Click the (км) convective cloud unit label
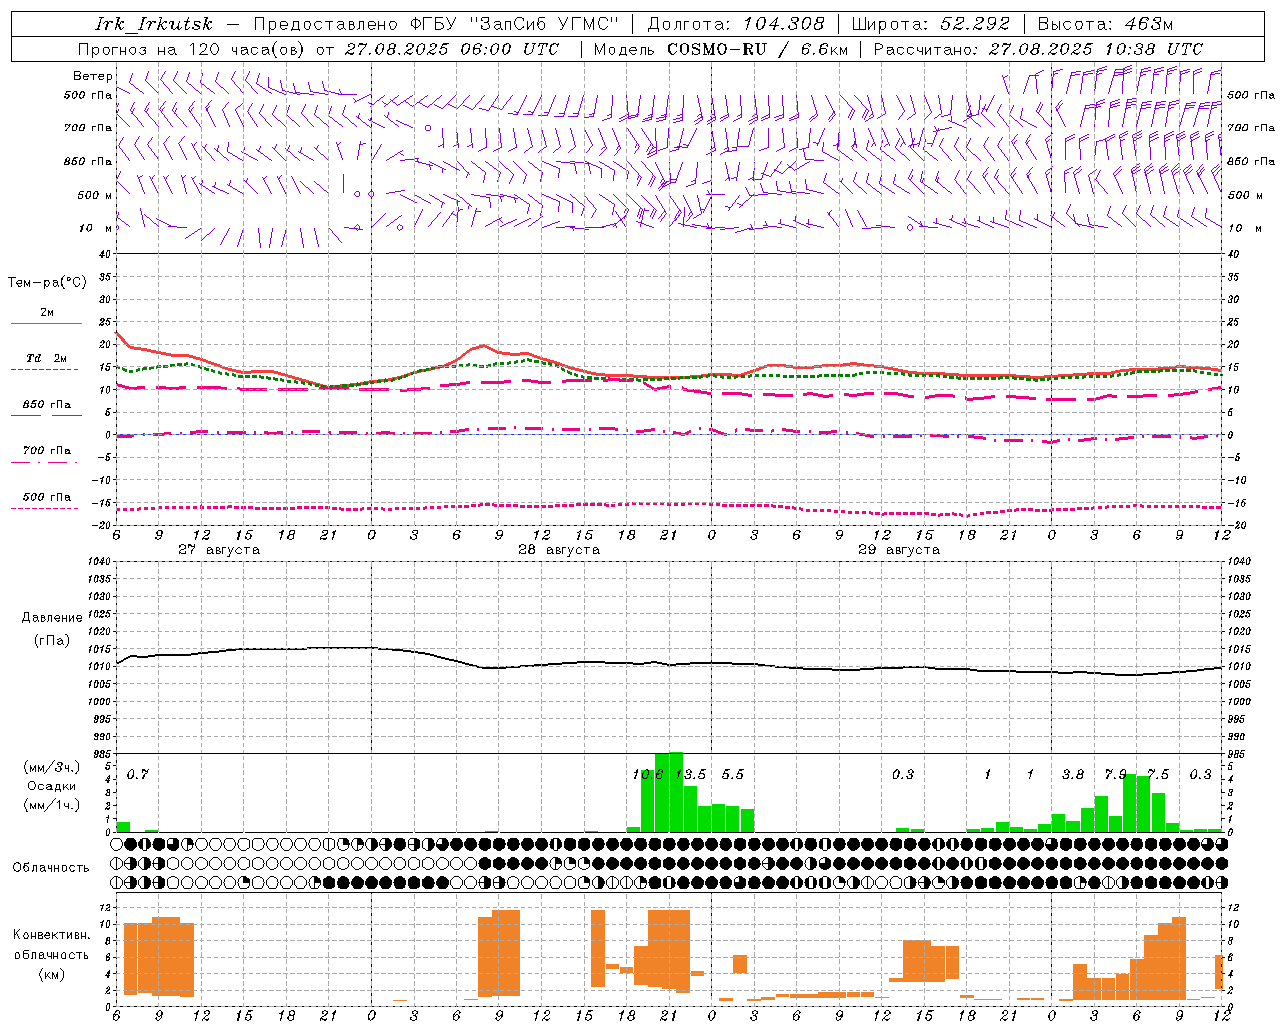This screenshot has width=1280, height=1024. pyautogui.click(x=51, y=975)
